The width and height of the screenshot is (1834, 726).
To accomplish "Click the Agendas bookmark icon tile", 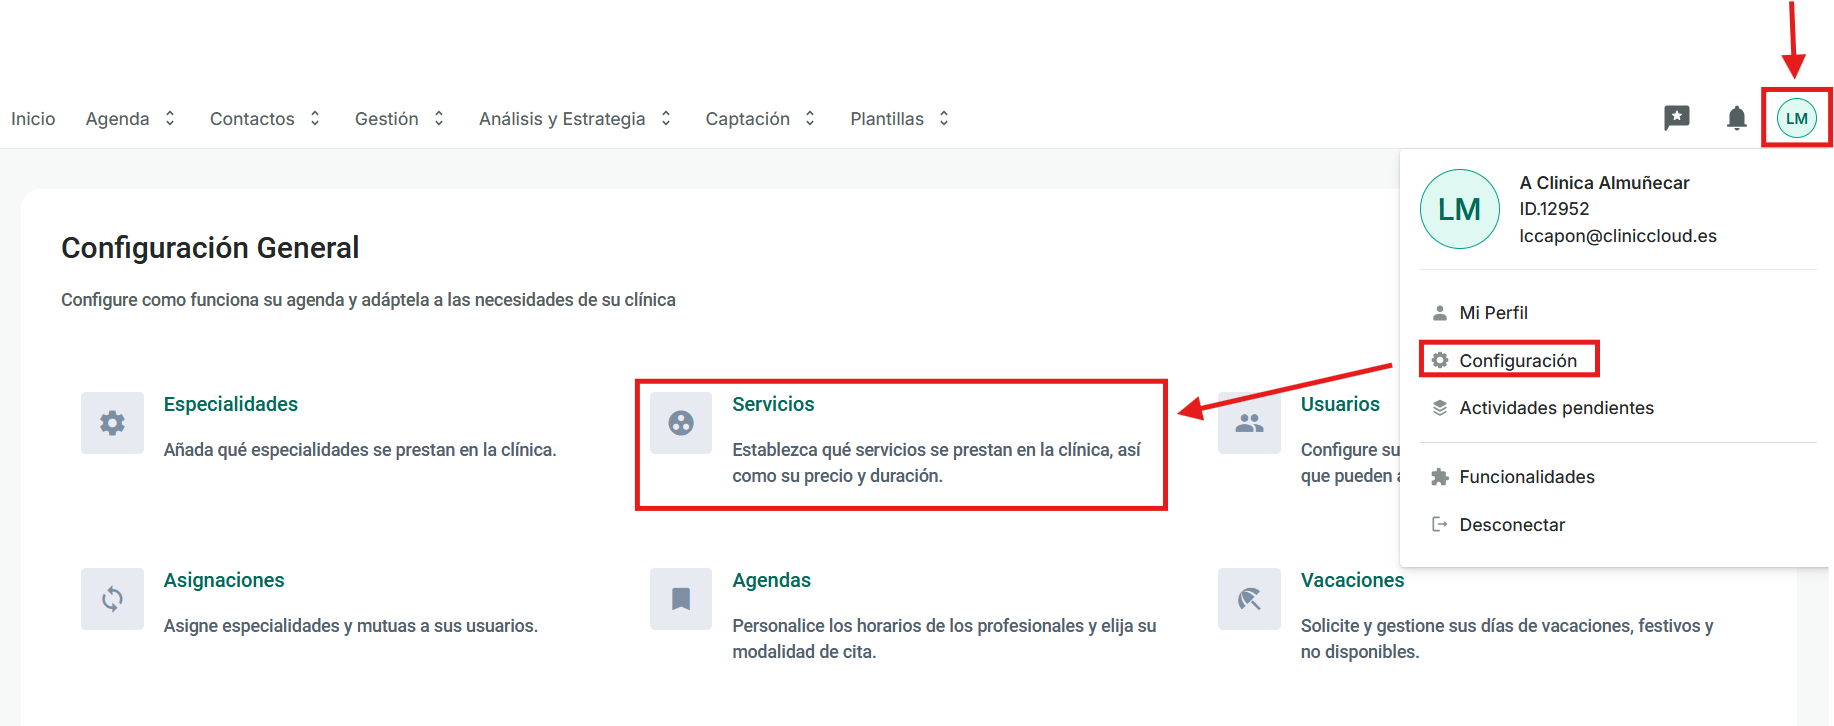I will click(x=681, y=599).
